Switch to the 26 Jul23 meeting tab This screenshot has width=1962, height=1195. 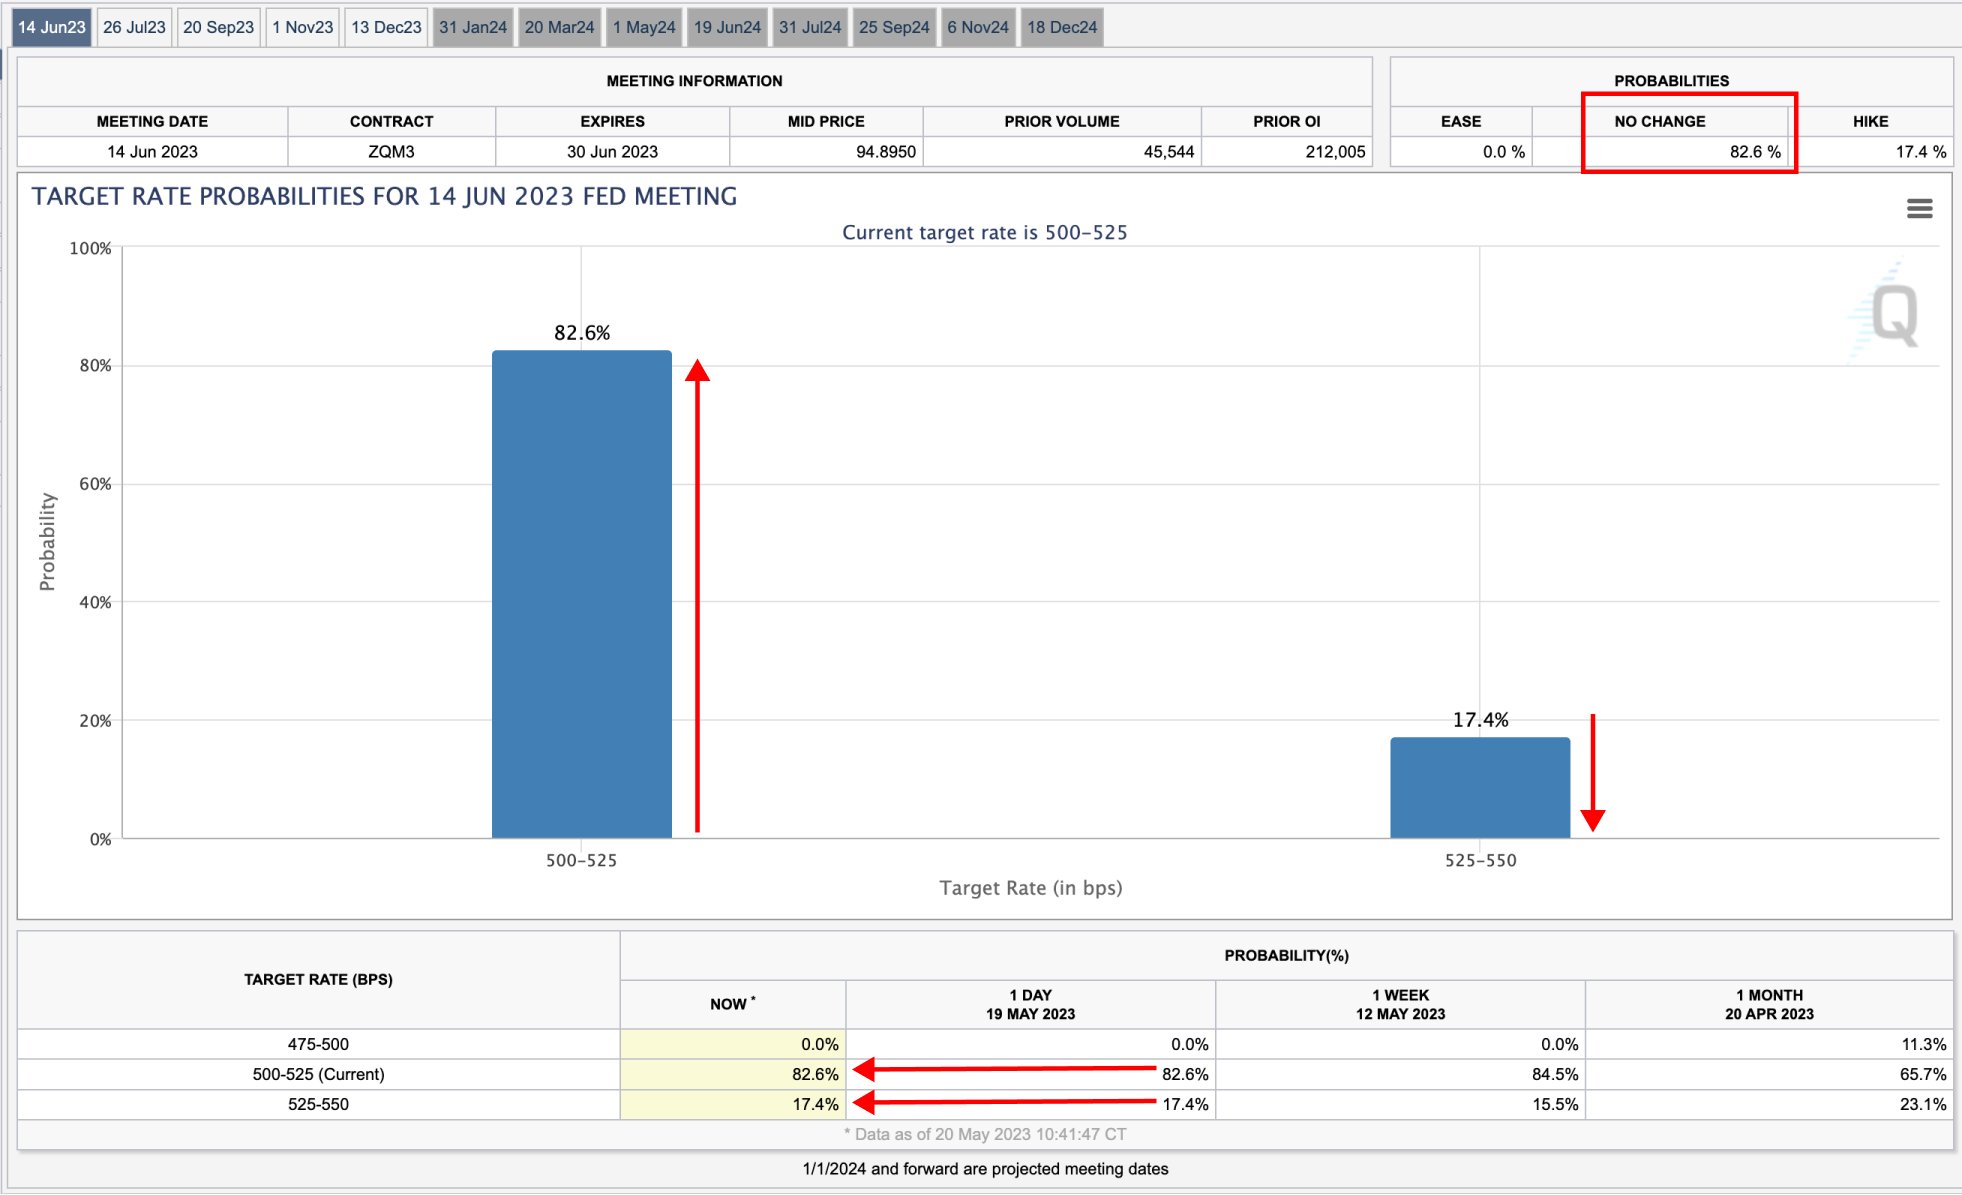(134, 27)
